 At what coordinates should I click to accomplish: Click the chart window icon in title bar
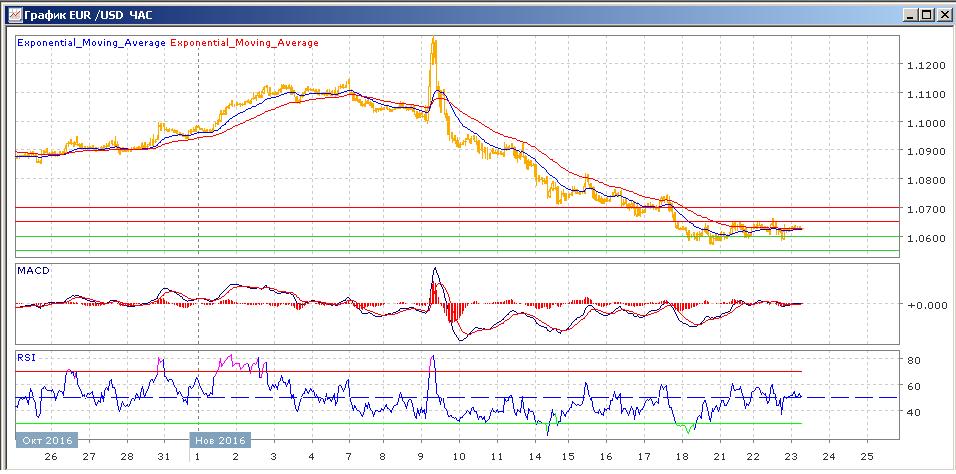pos(15,14)
